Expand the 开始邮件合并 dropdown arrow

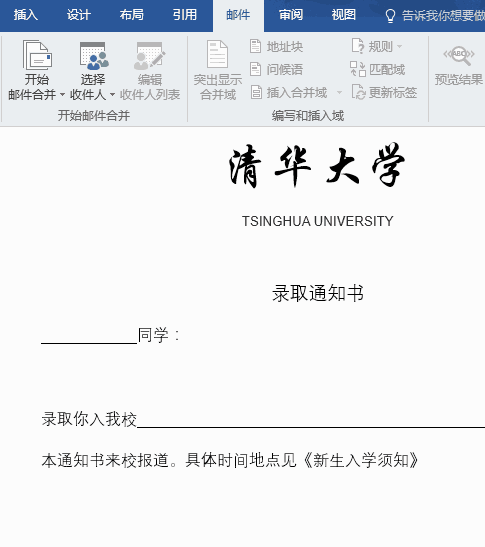click(x=62, y=95)
